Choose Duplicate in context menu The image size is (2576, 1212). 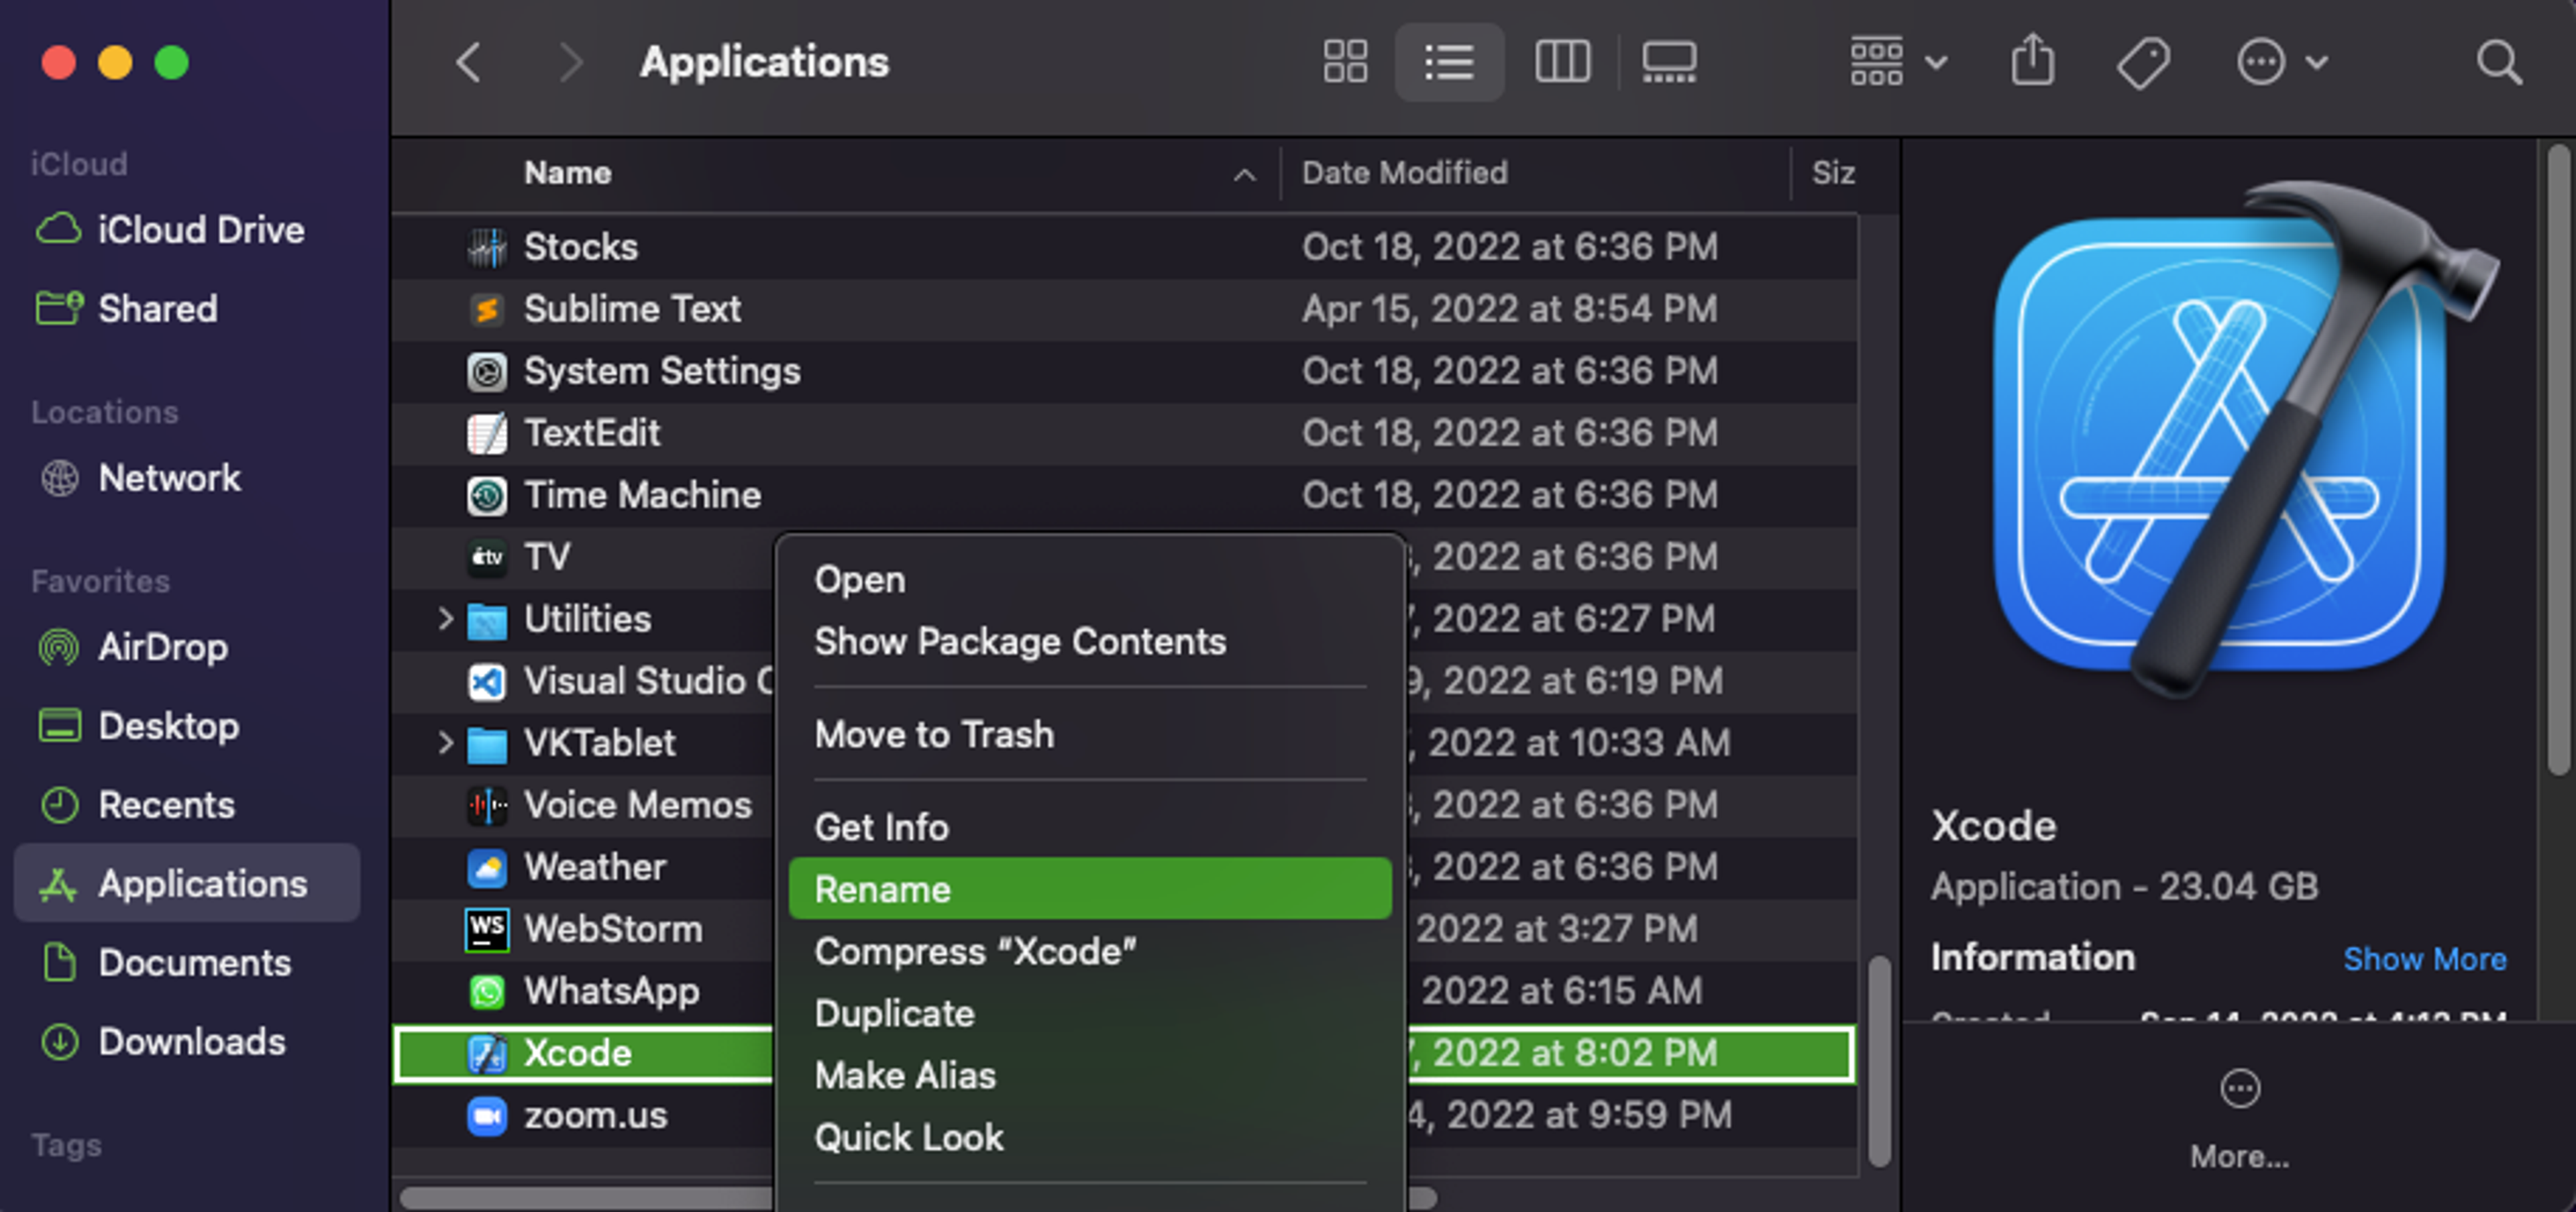tap(1090, 1014)
